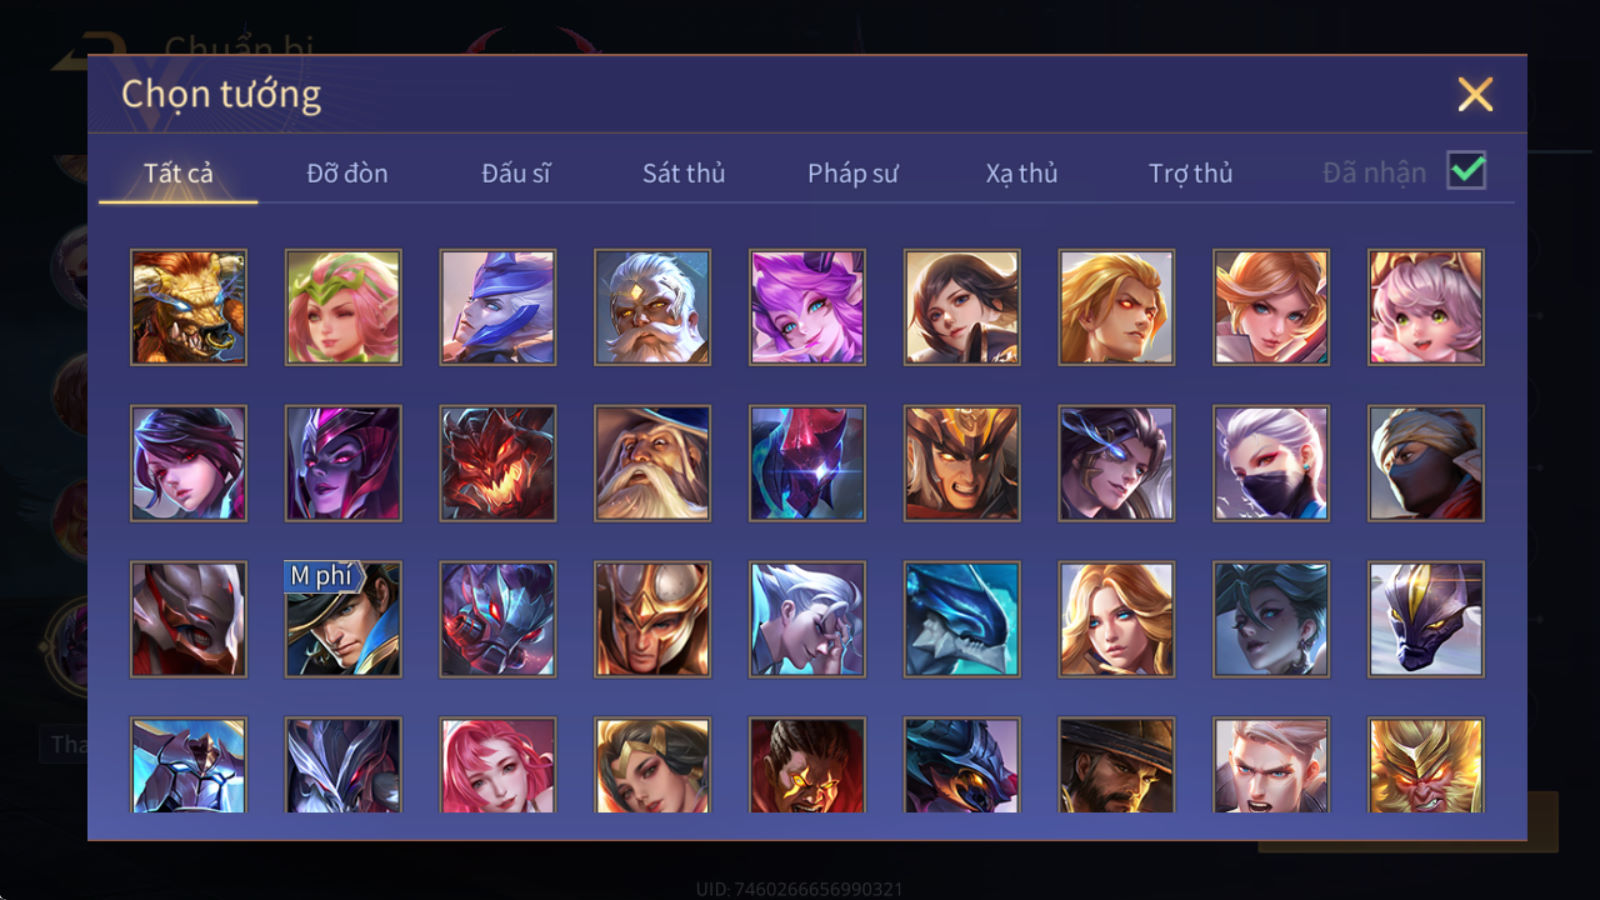Select the red demon hero portrait
This screenshot has height=900, width=1600.
click(x=498, y=463)
